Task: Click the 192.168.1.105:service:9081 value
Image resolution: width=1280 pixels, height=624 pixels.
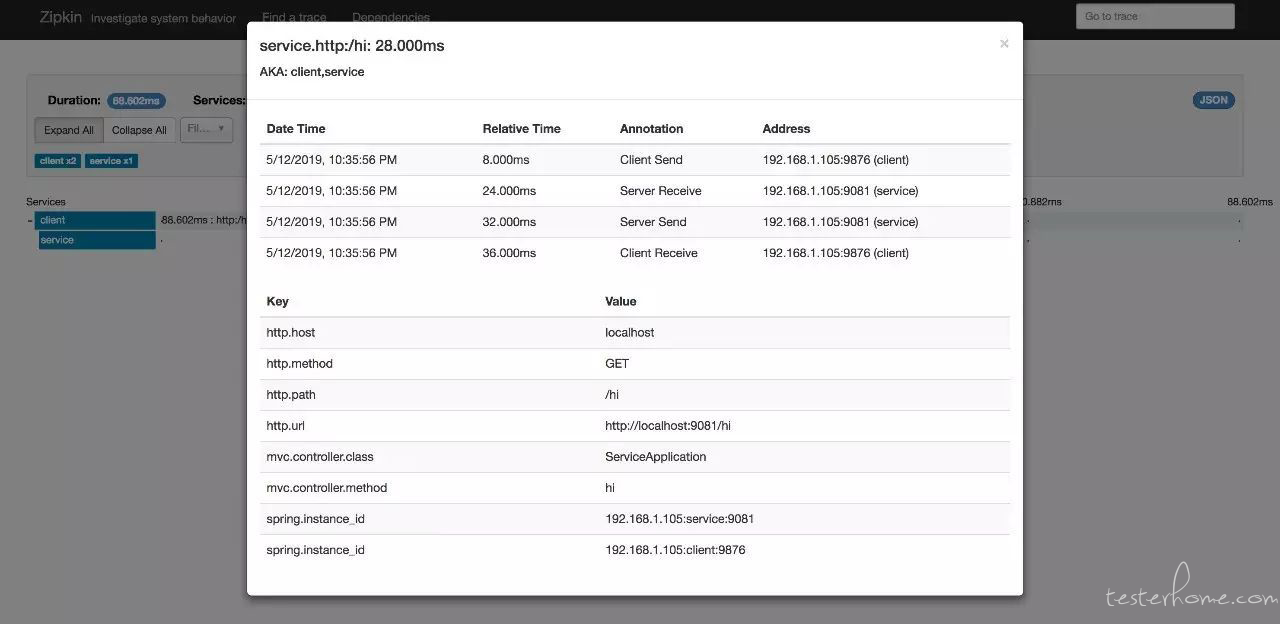Action: coord(679,518)
